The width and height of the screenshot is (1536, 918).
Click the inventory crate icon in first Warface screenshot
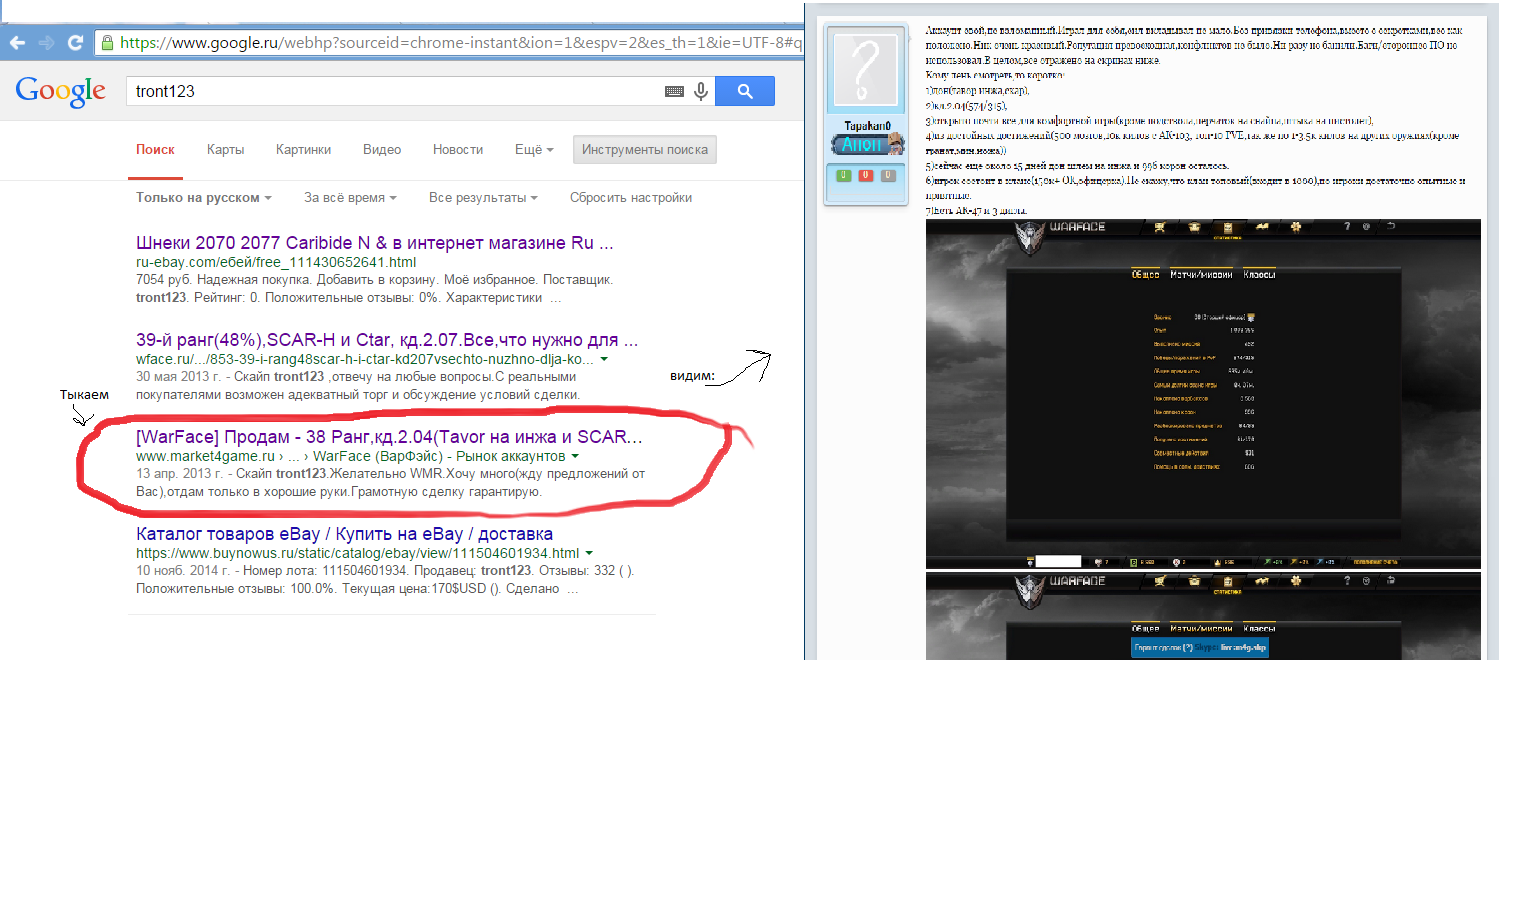click(1194, 227)
